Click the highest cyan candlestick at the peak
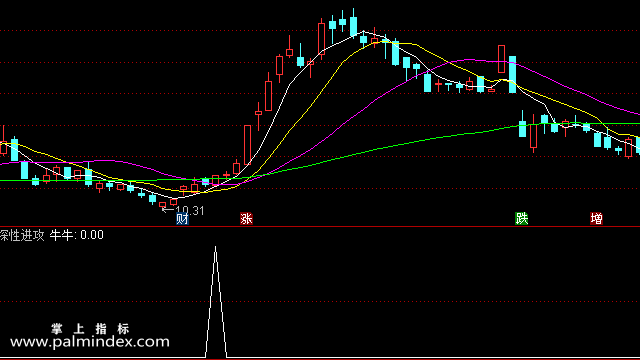Image resolution: width=640 pixels, height=360 pixels. [x=353, y=25]
